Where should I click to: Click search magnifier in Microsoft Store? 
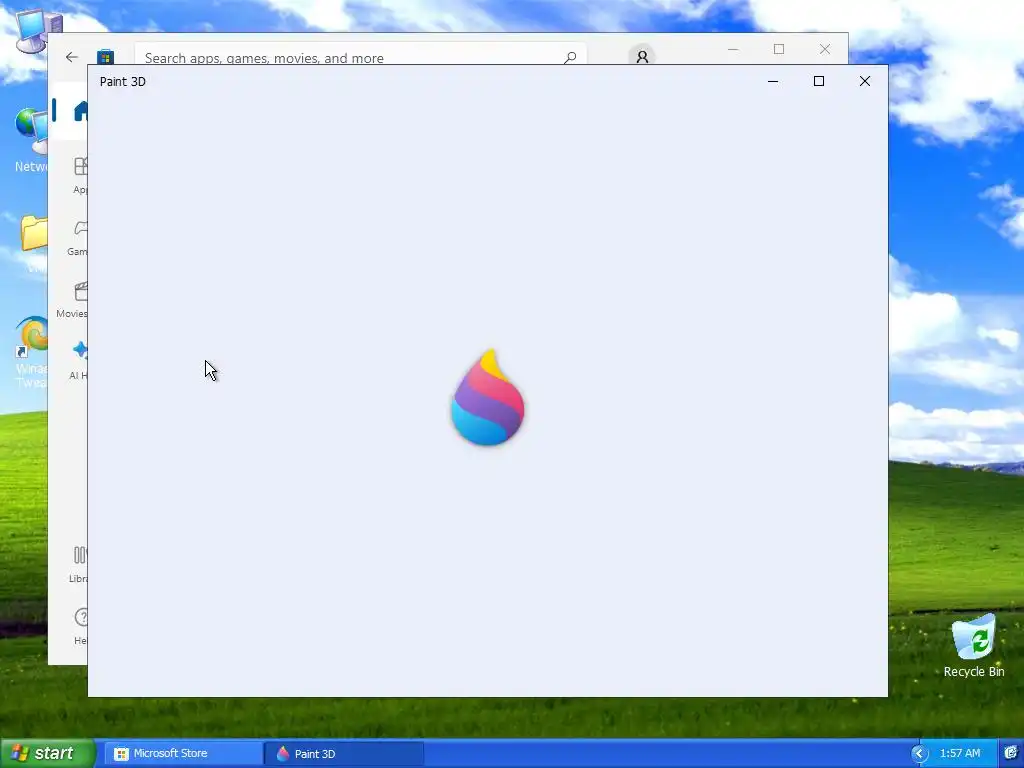pos(570,57)
